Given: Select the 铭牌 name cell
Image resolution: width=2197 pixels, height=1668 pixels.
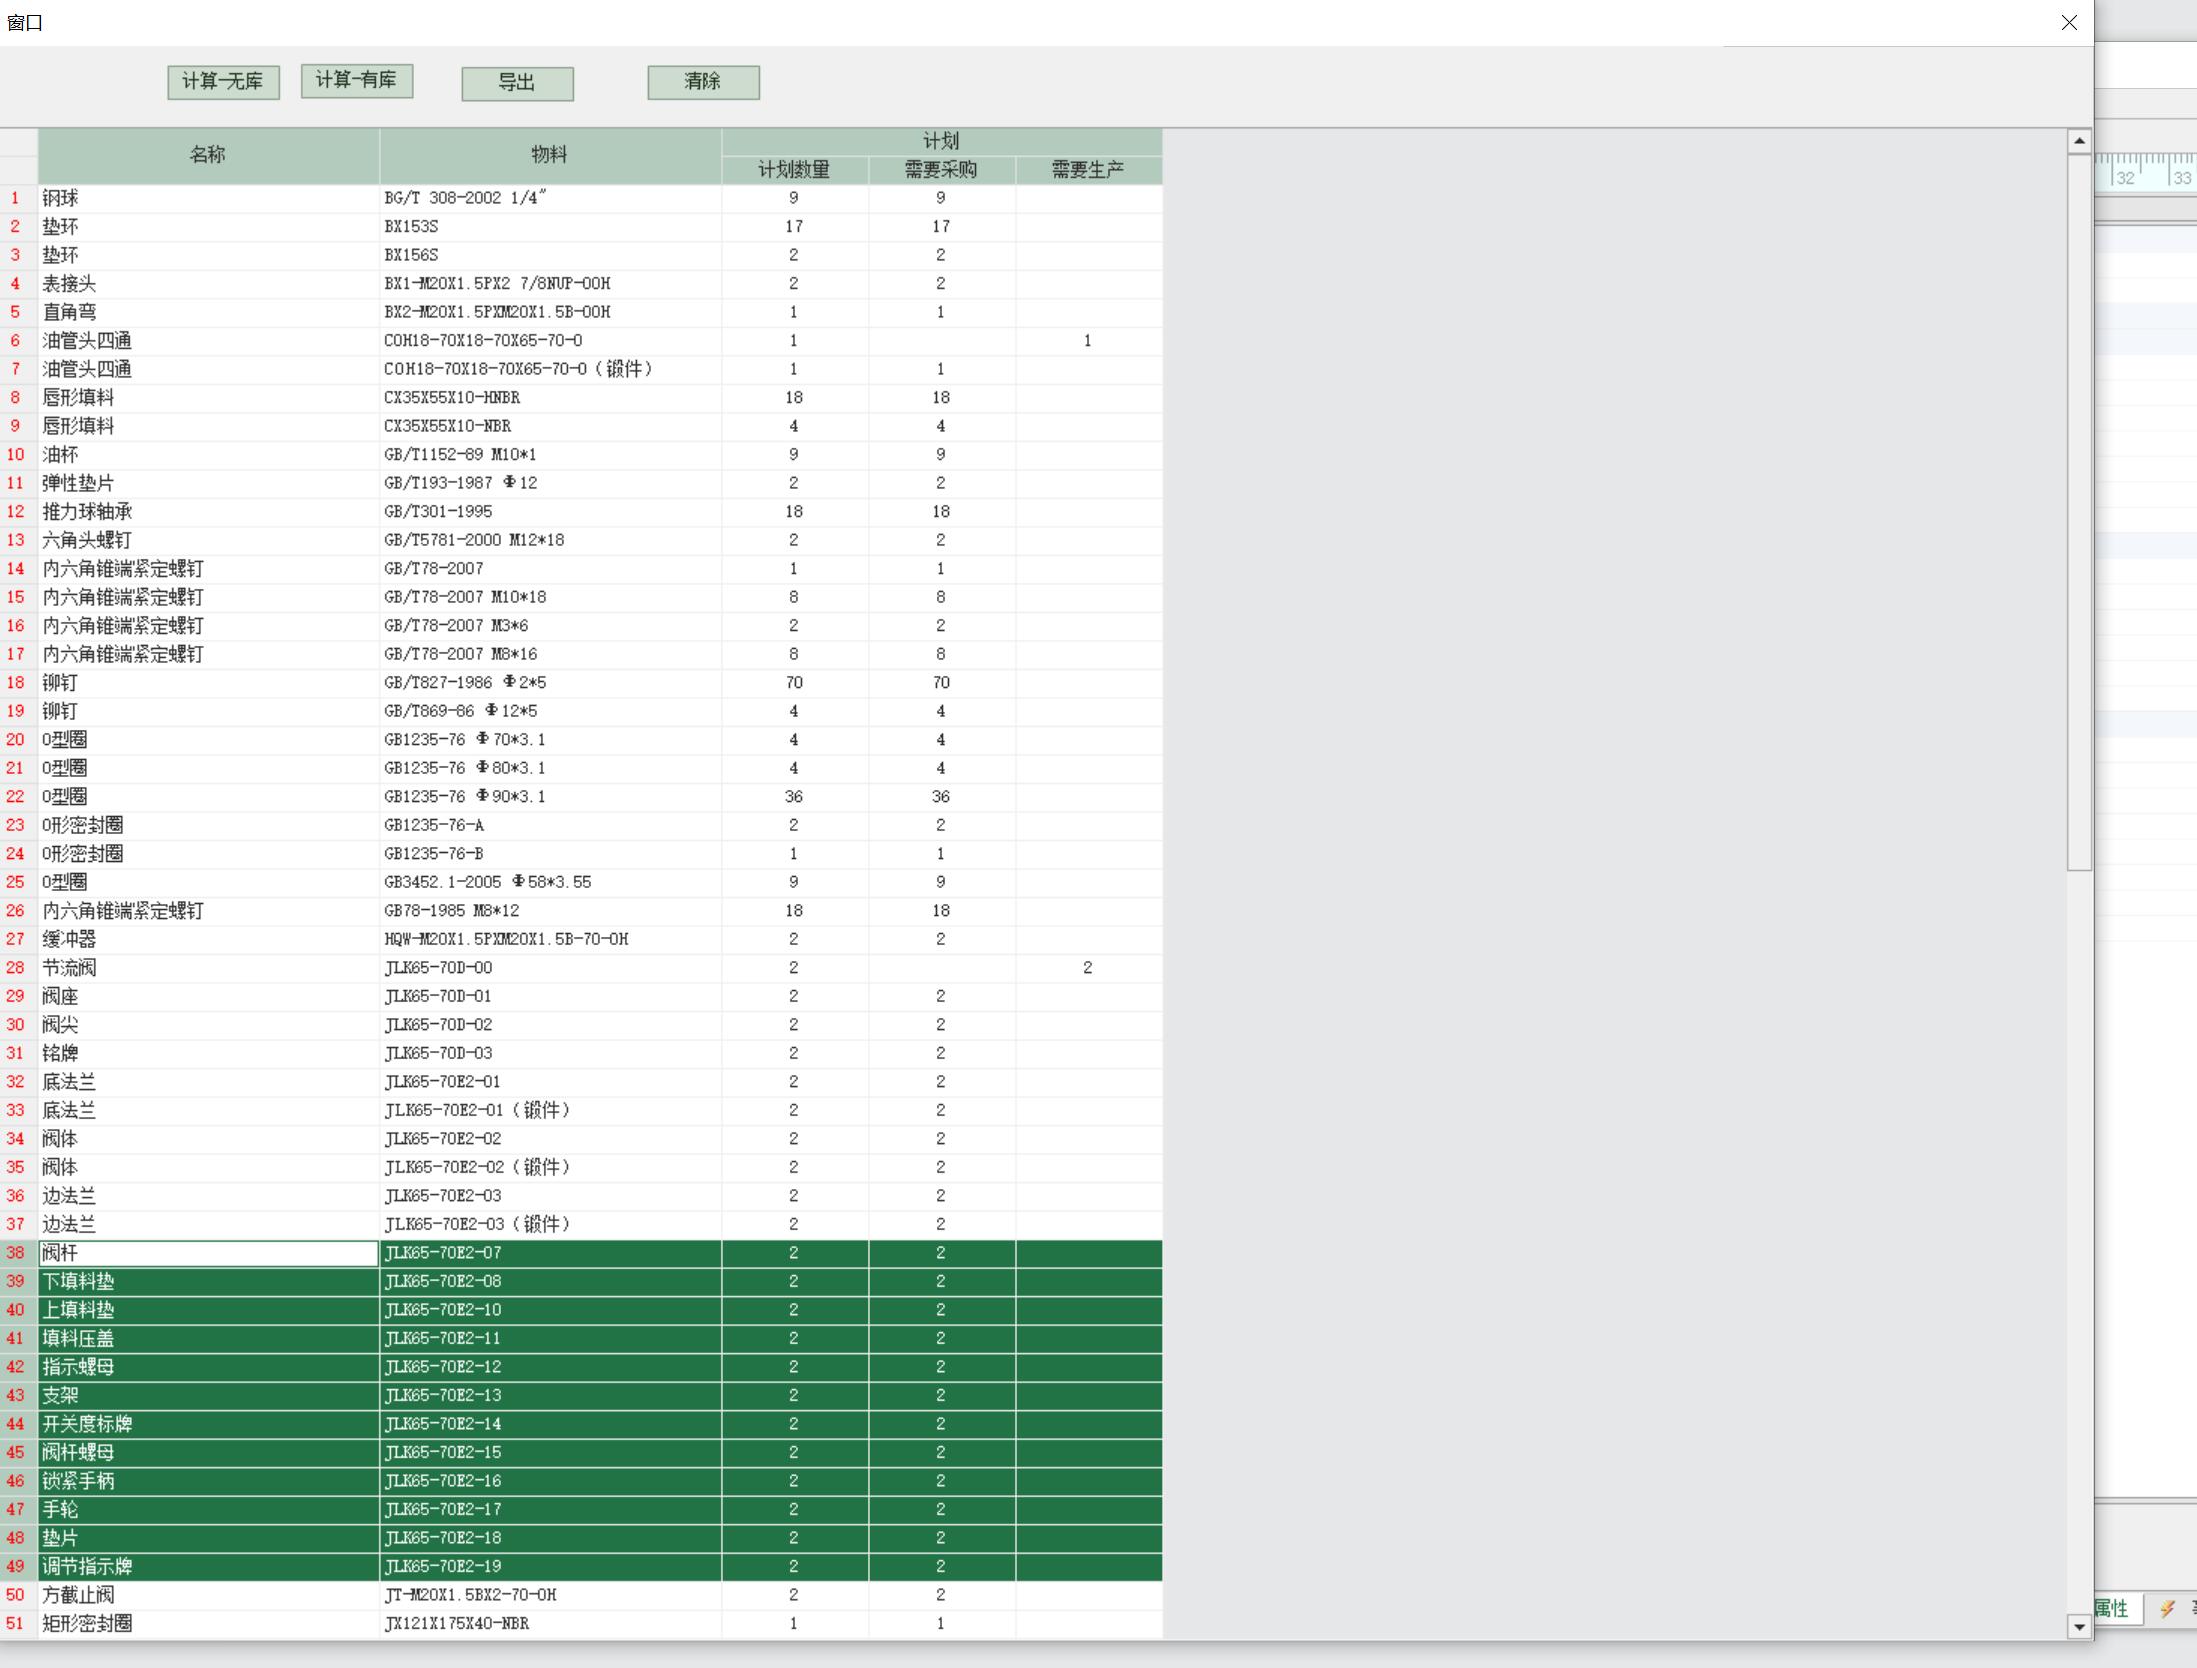Looking at the screenshot, I should 208,1053.
